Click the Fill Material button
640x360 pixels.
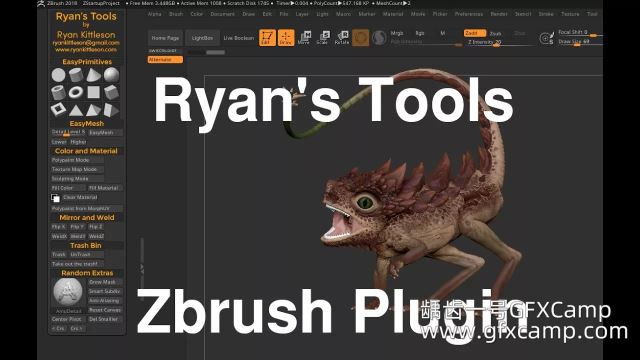[105, 188]
